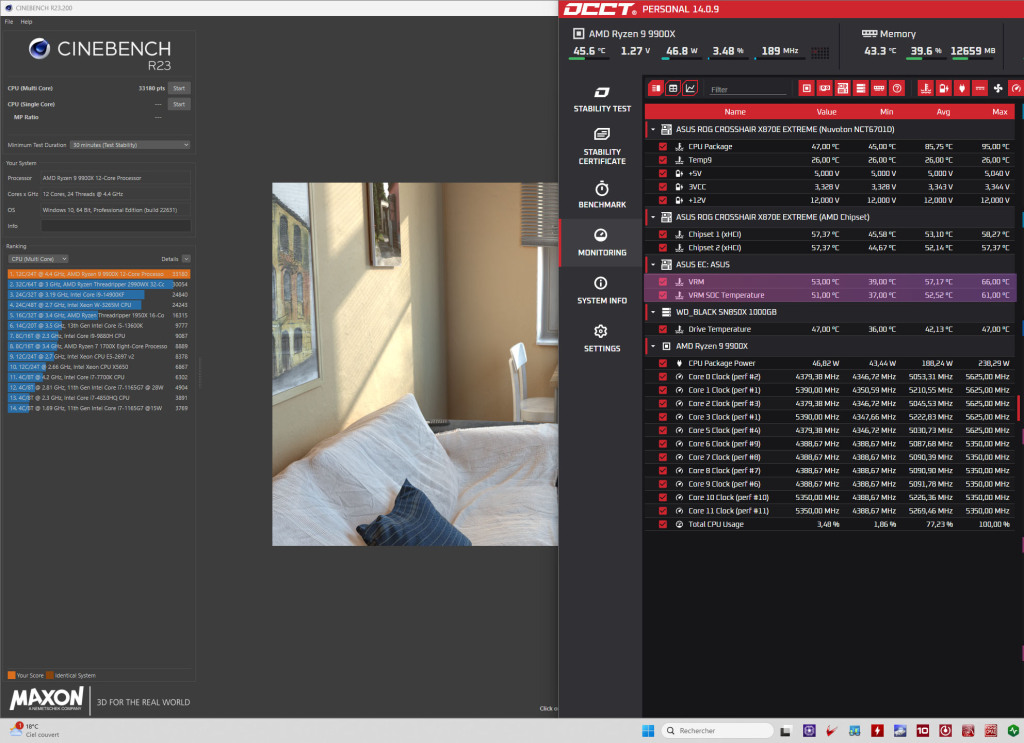Open weather widget in taskbar
1024x743 pixels.
coord(34,730)
